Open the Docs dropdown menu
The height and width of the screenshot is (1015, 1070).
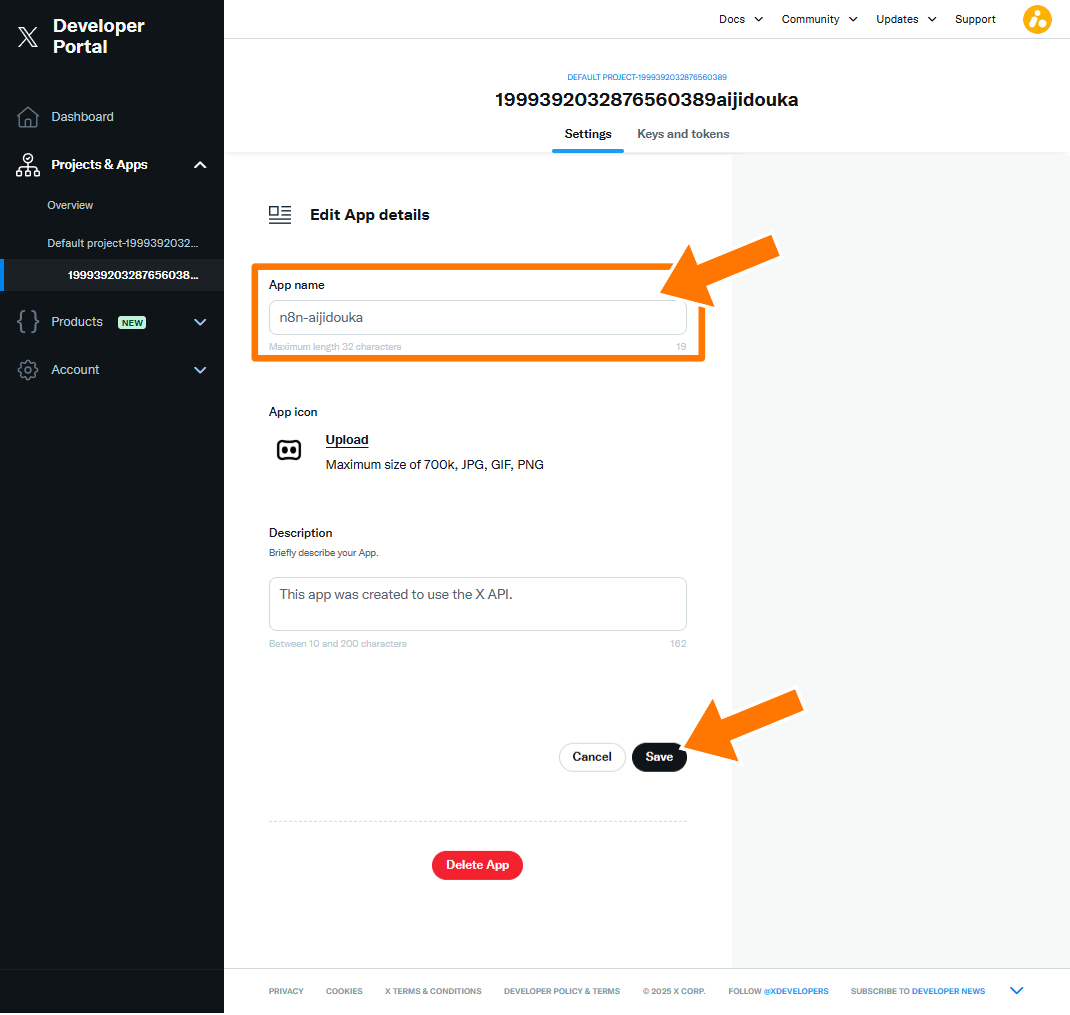pos(741,19)
